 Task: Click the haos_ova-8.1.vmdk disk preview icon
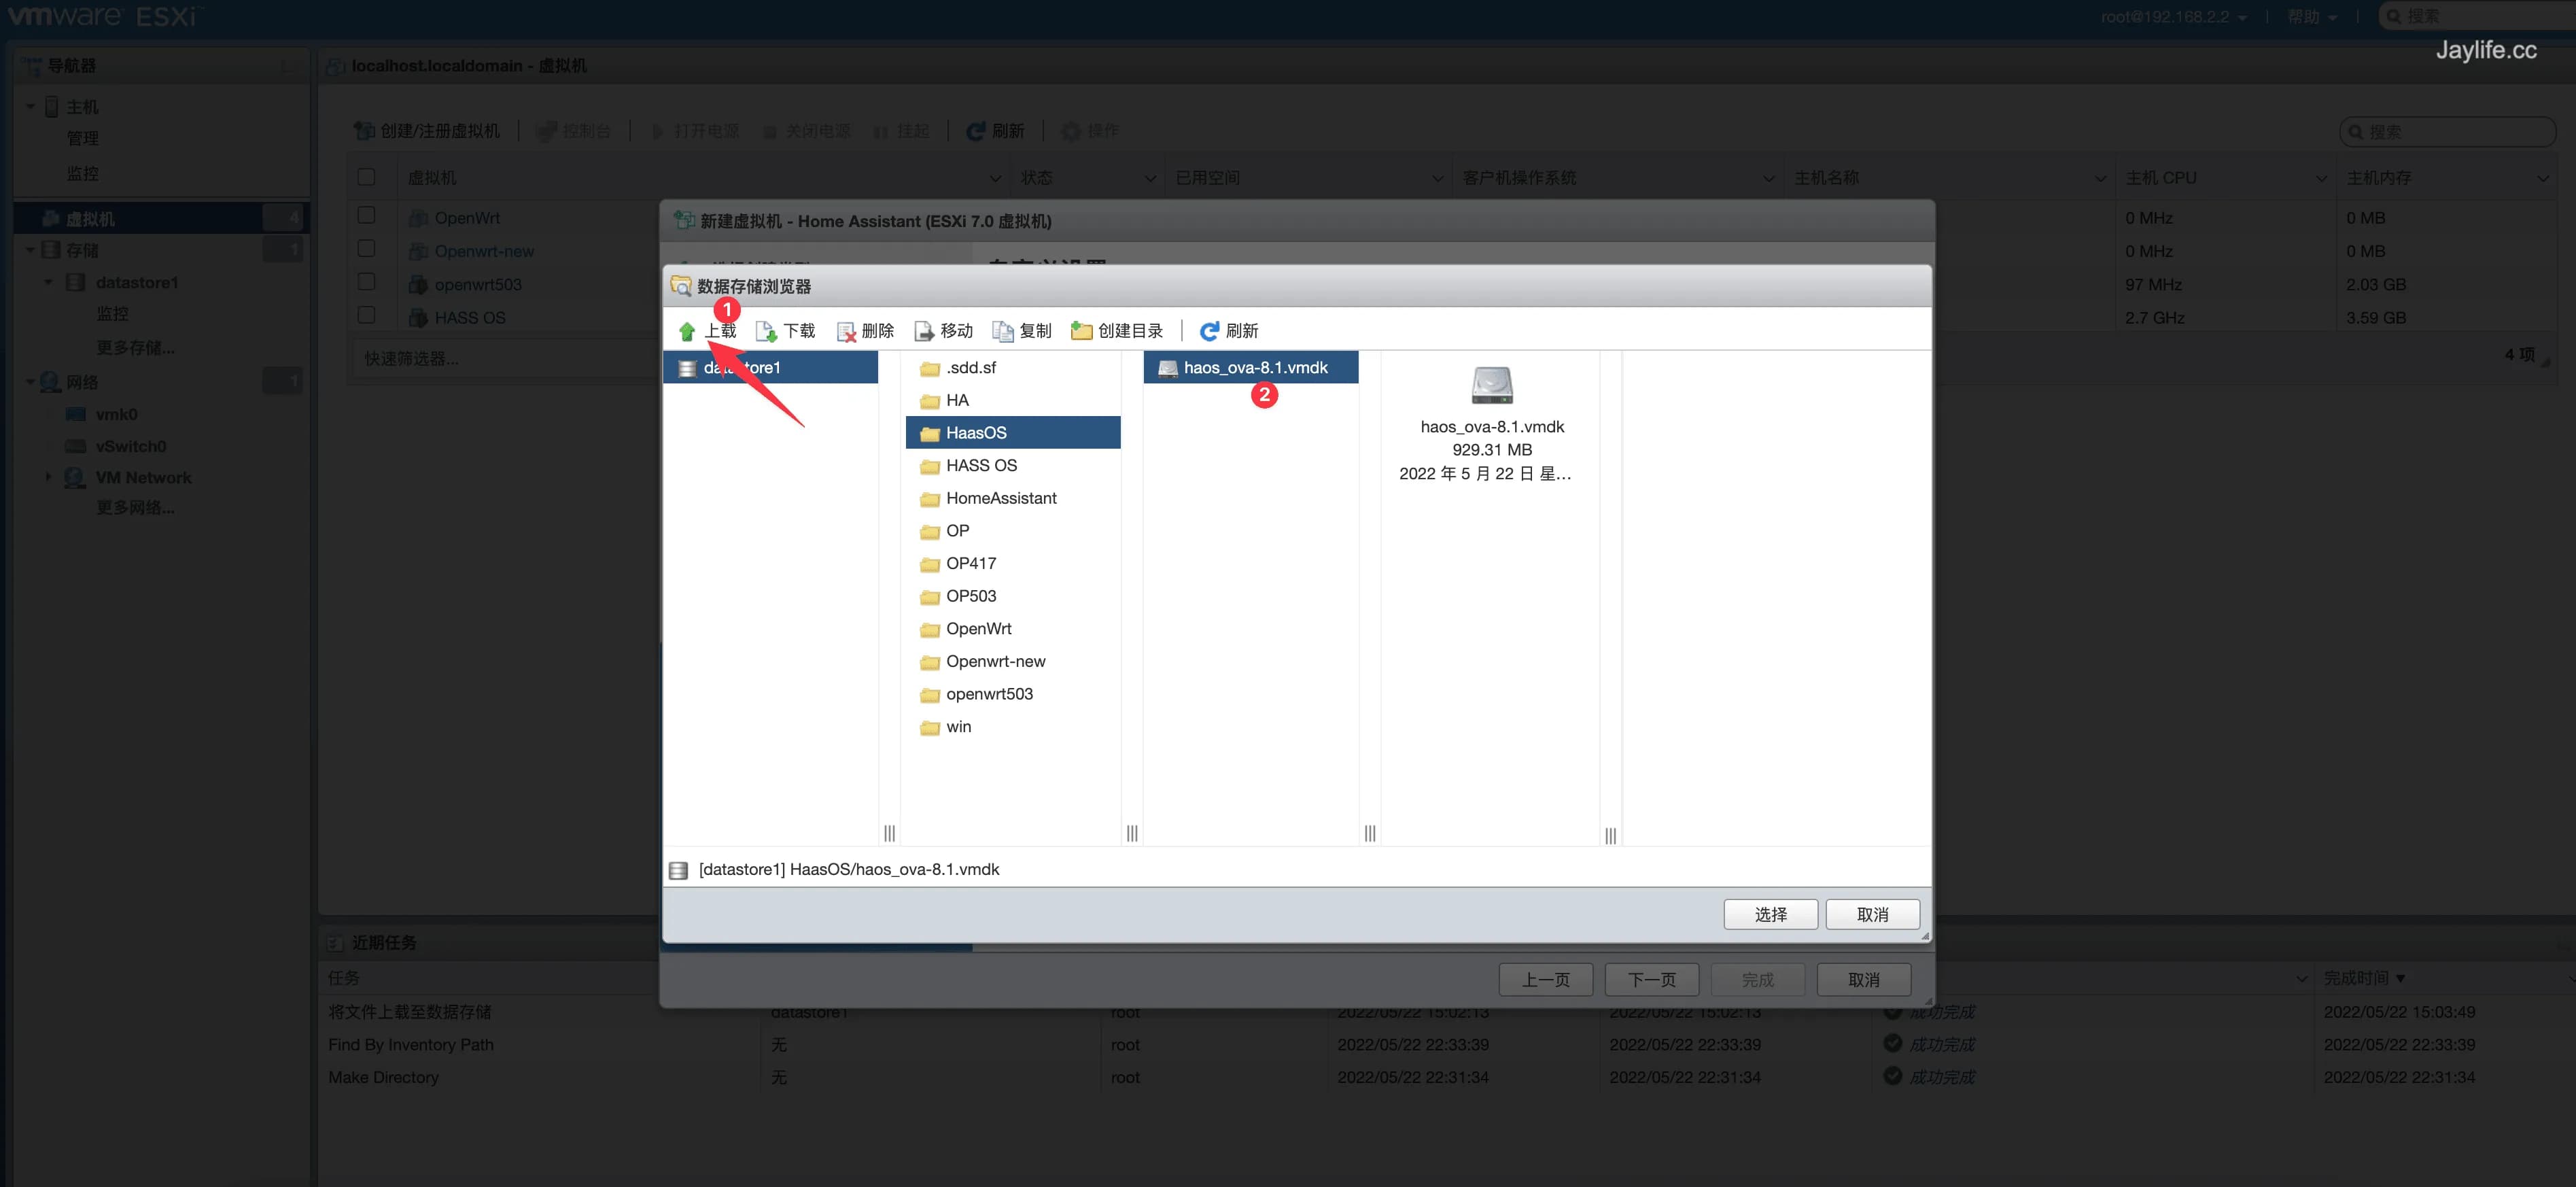[1491, 385]
